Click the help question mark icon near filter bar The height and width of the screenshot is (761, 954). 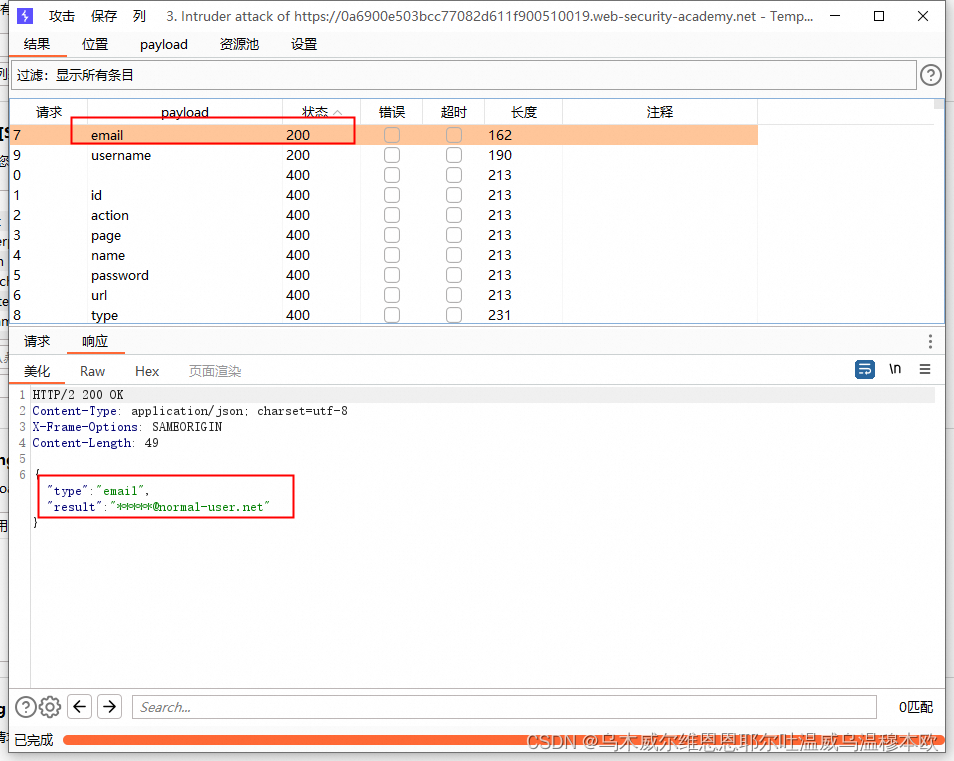pyautogui.click(x=931, y=74)
